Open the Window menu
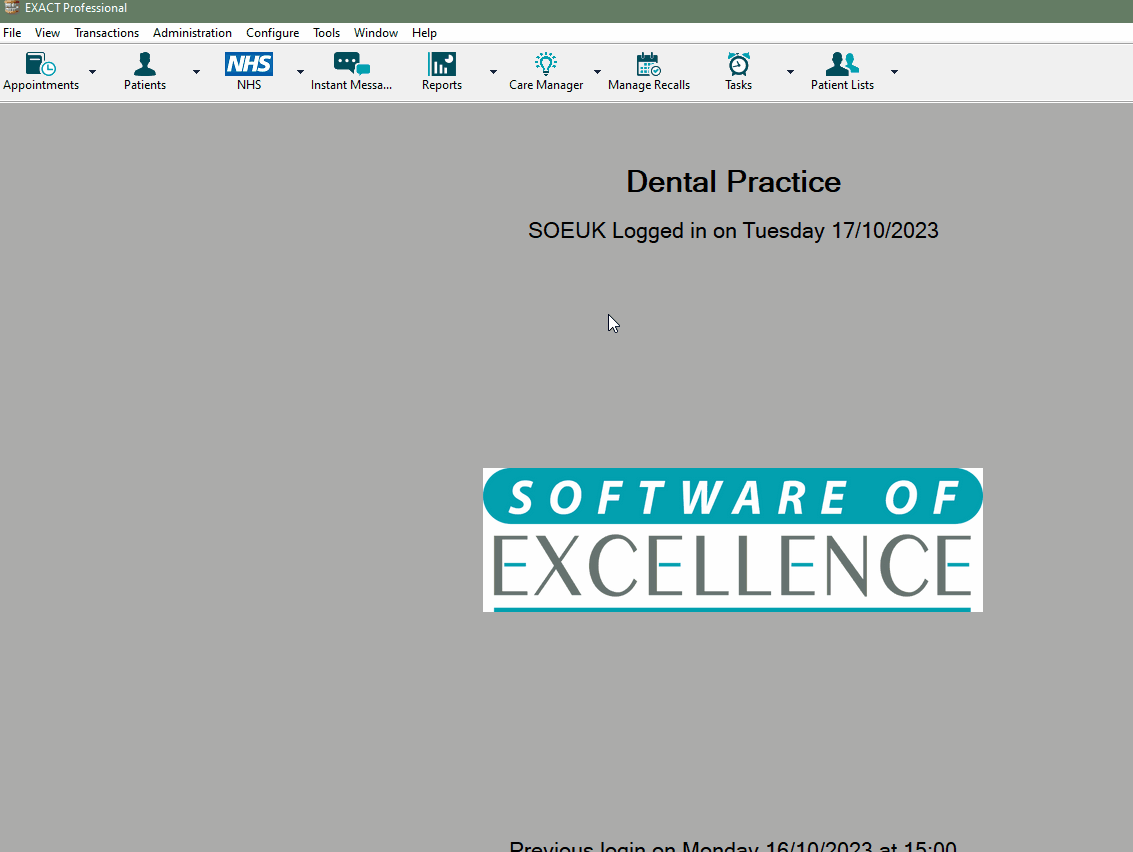The height and width of the screenshot is (852, 1133). 376,33
